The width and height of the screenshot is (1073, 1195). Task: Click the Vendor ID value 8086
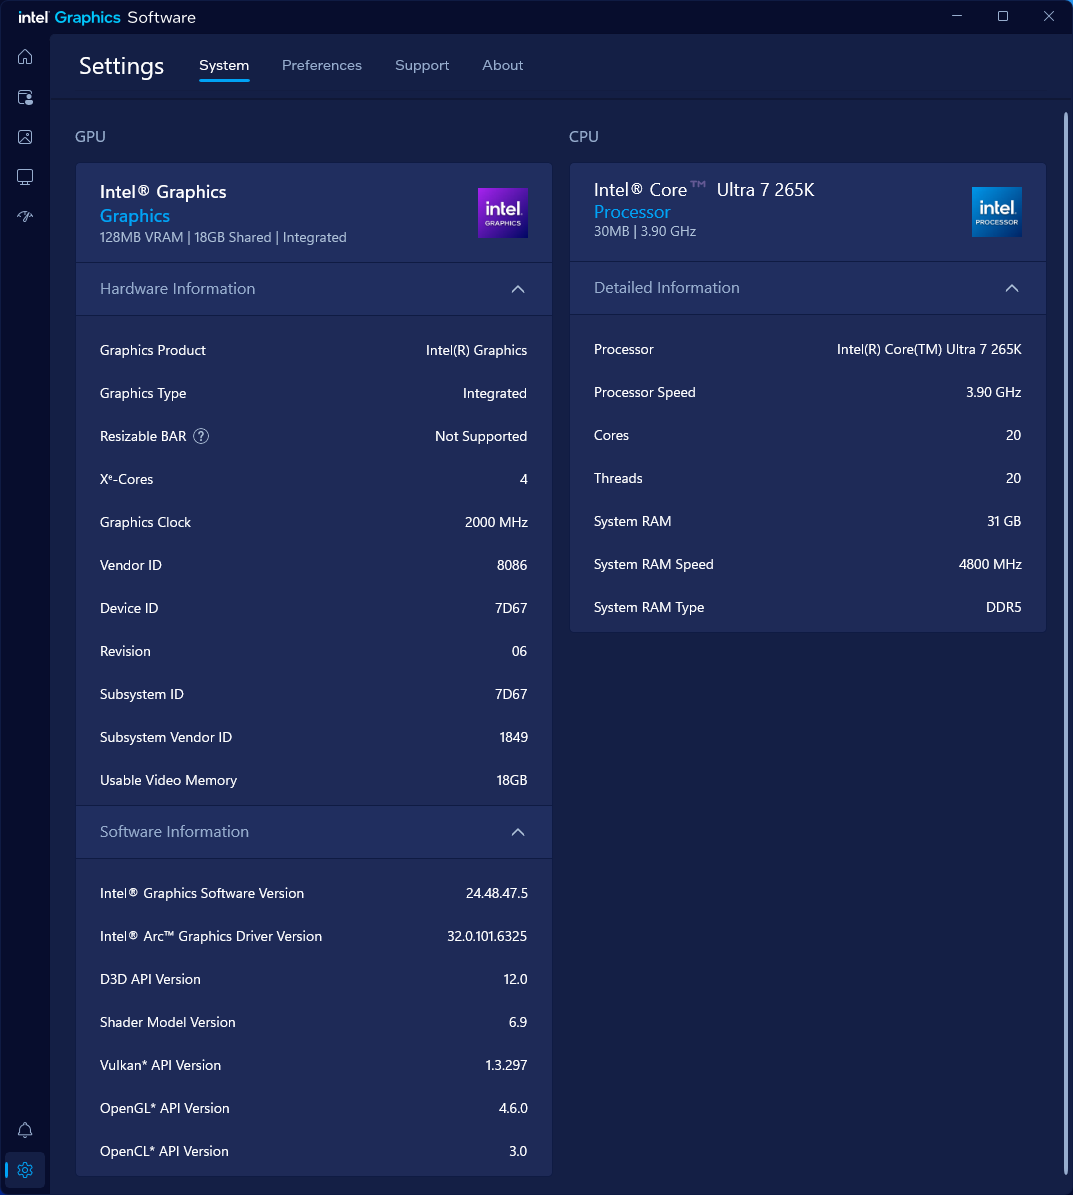click(512, 565)
